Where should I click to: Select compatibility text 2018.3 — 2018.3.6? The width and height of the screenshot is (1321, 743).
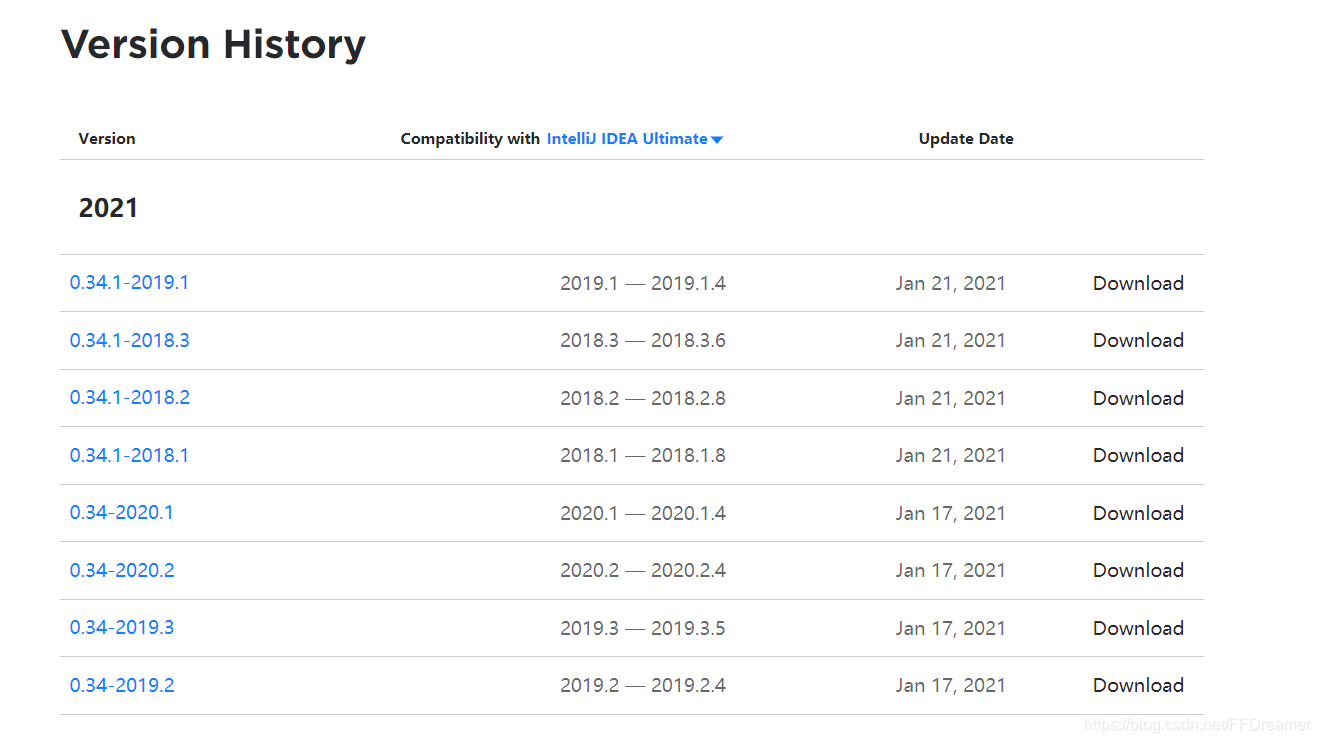(643, 340)
